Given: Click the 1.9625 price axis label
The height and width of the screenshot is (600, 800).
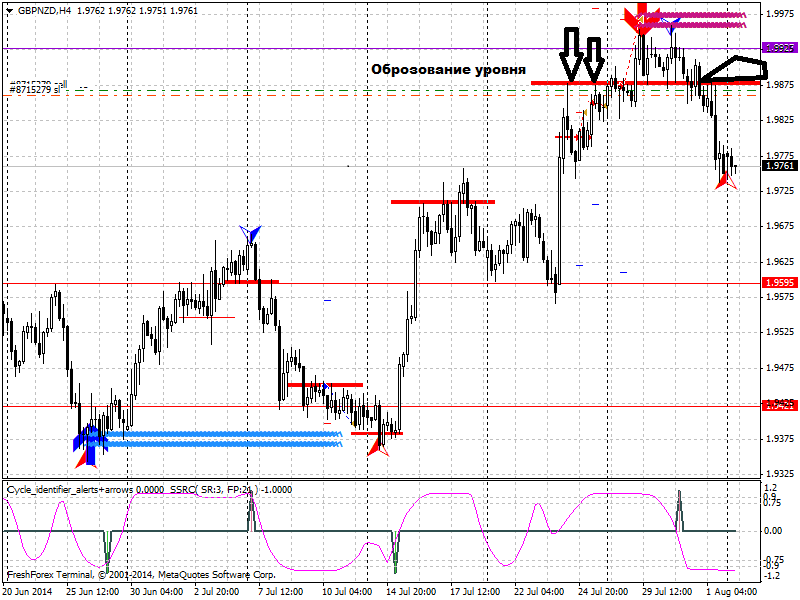Looking at the screenshot, I should point(781,262).
